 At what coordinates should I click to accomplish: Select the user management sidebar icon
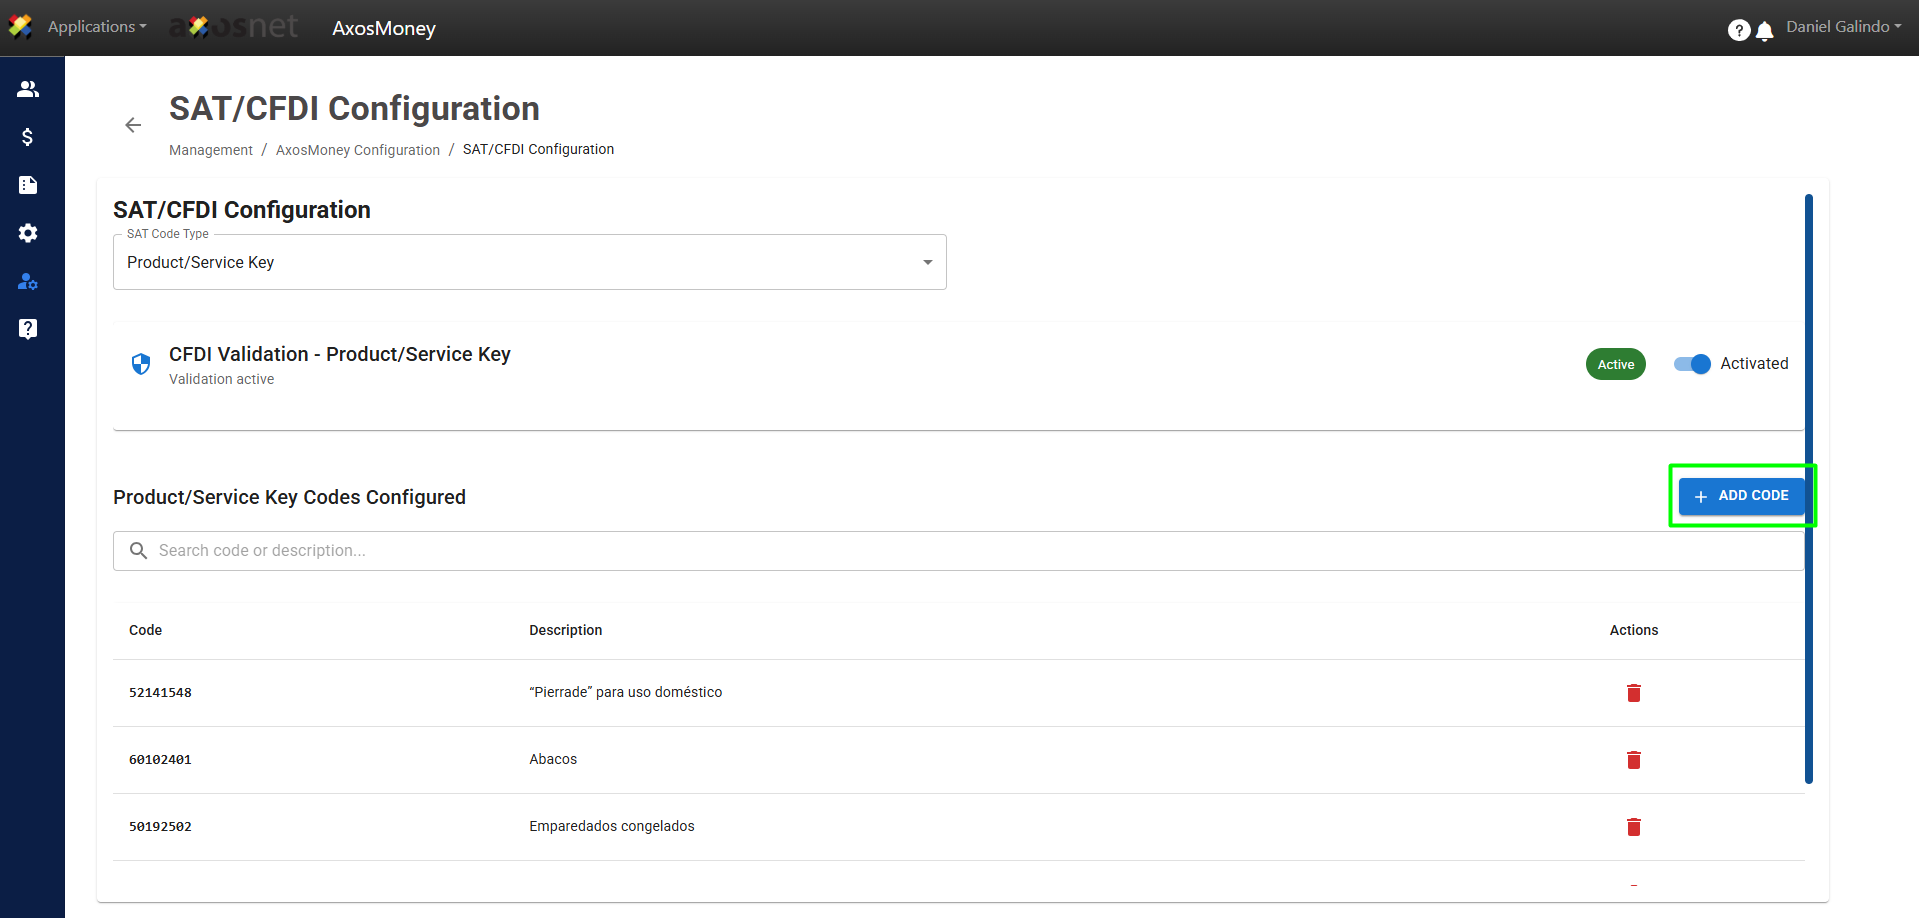pos(28,281)
